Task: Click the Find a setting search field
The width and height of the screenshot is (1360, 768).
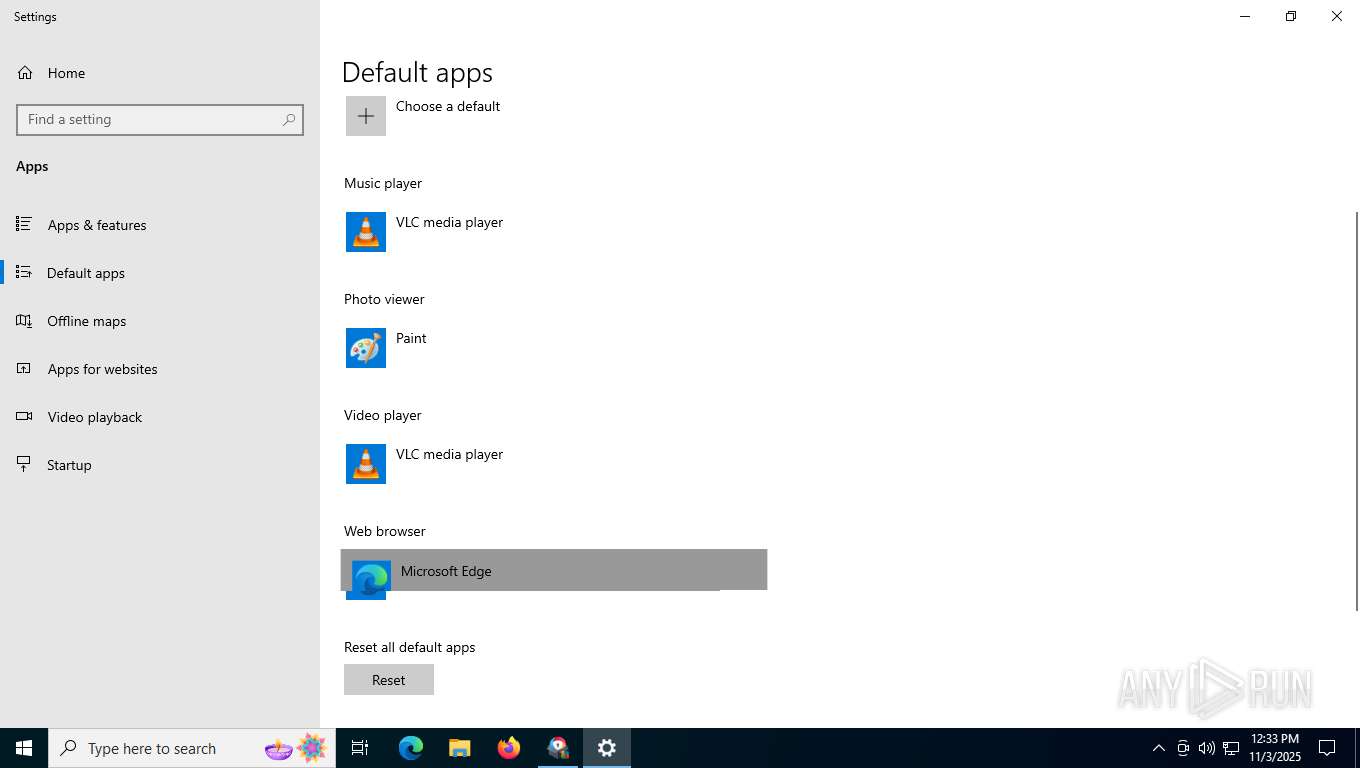Action: point(160,119)
